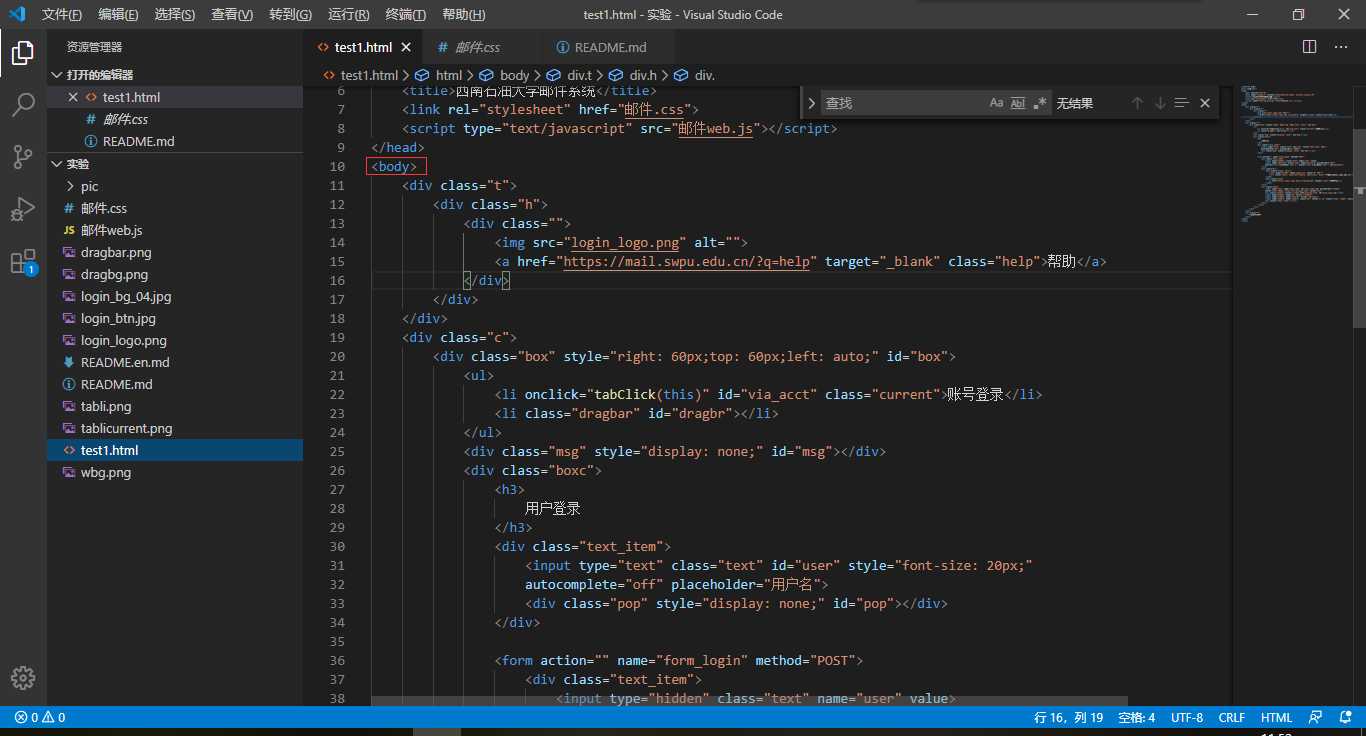
Task: Close test1.html in Open Editors
Action: click(72, 97)
